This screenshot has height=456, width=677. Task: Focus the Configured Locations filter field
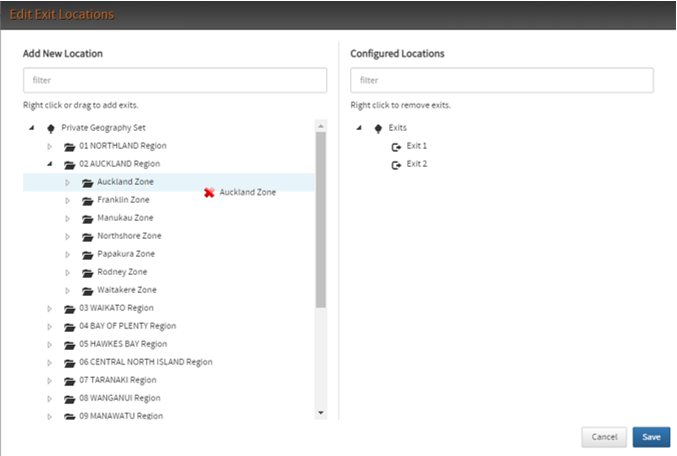[x=502, y=80]
